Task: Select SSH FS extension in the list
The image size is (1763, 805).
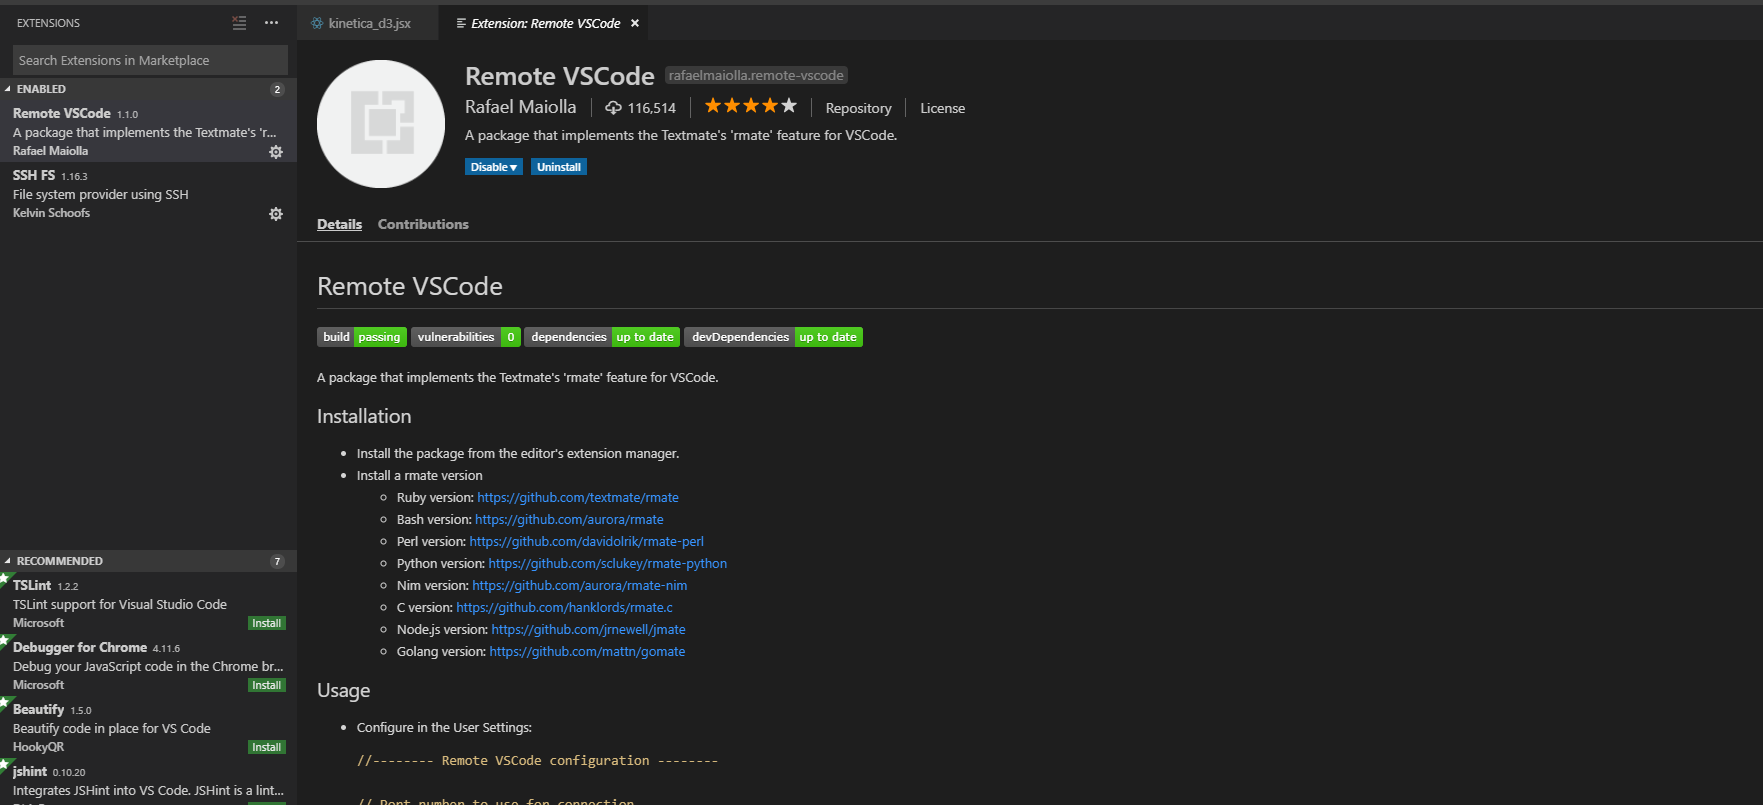Action: point(148,194)
